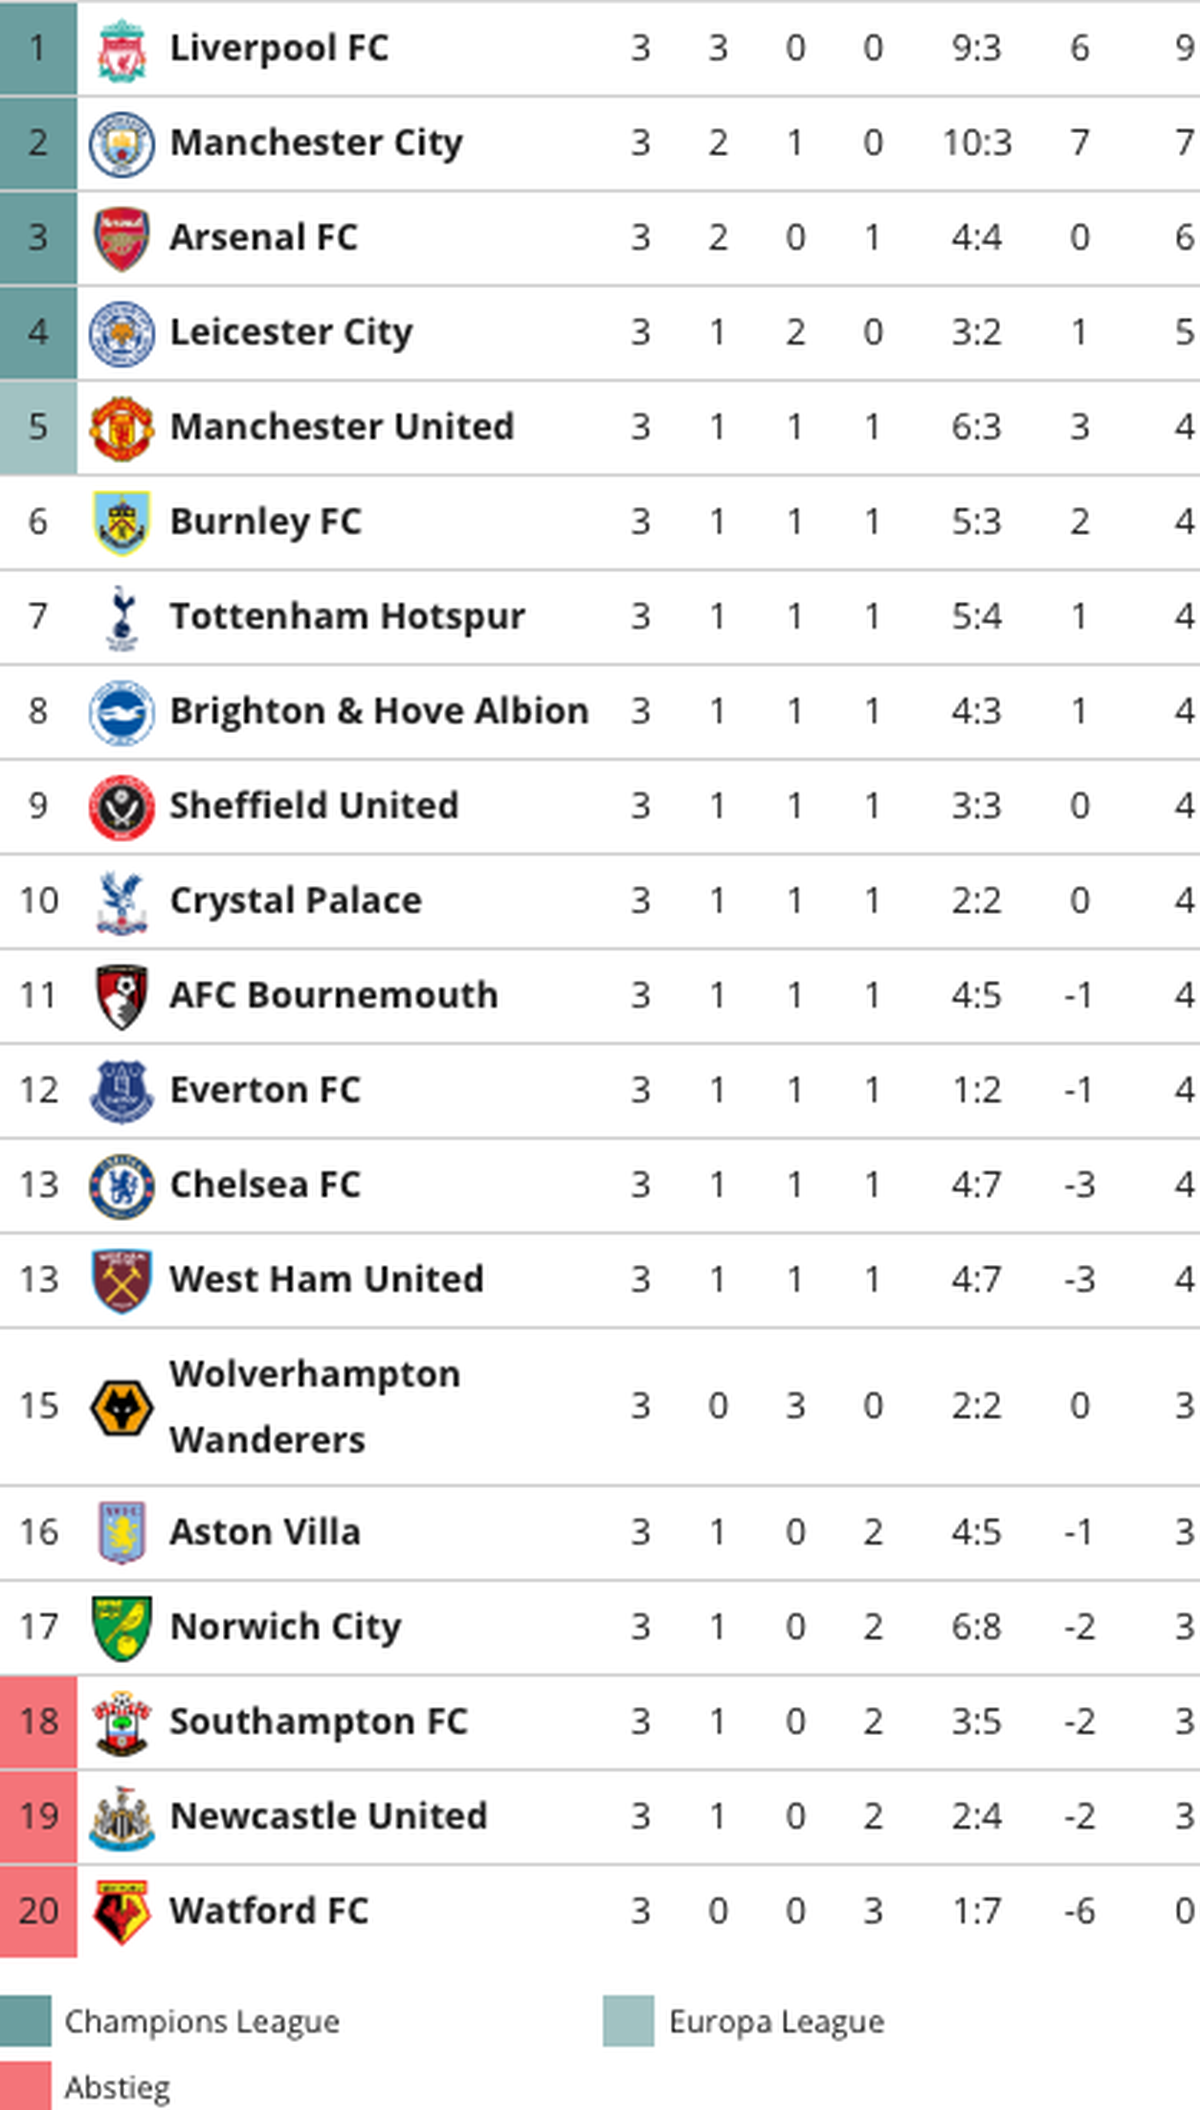The height and width of the screenshot is (2110, 1200).
Task: Open the West Ham United team link
Action: click(327, 1280)
